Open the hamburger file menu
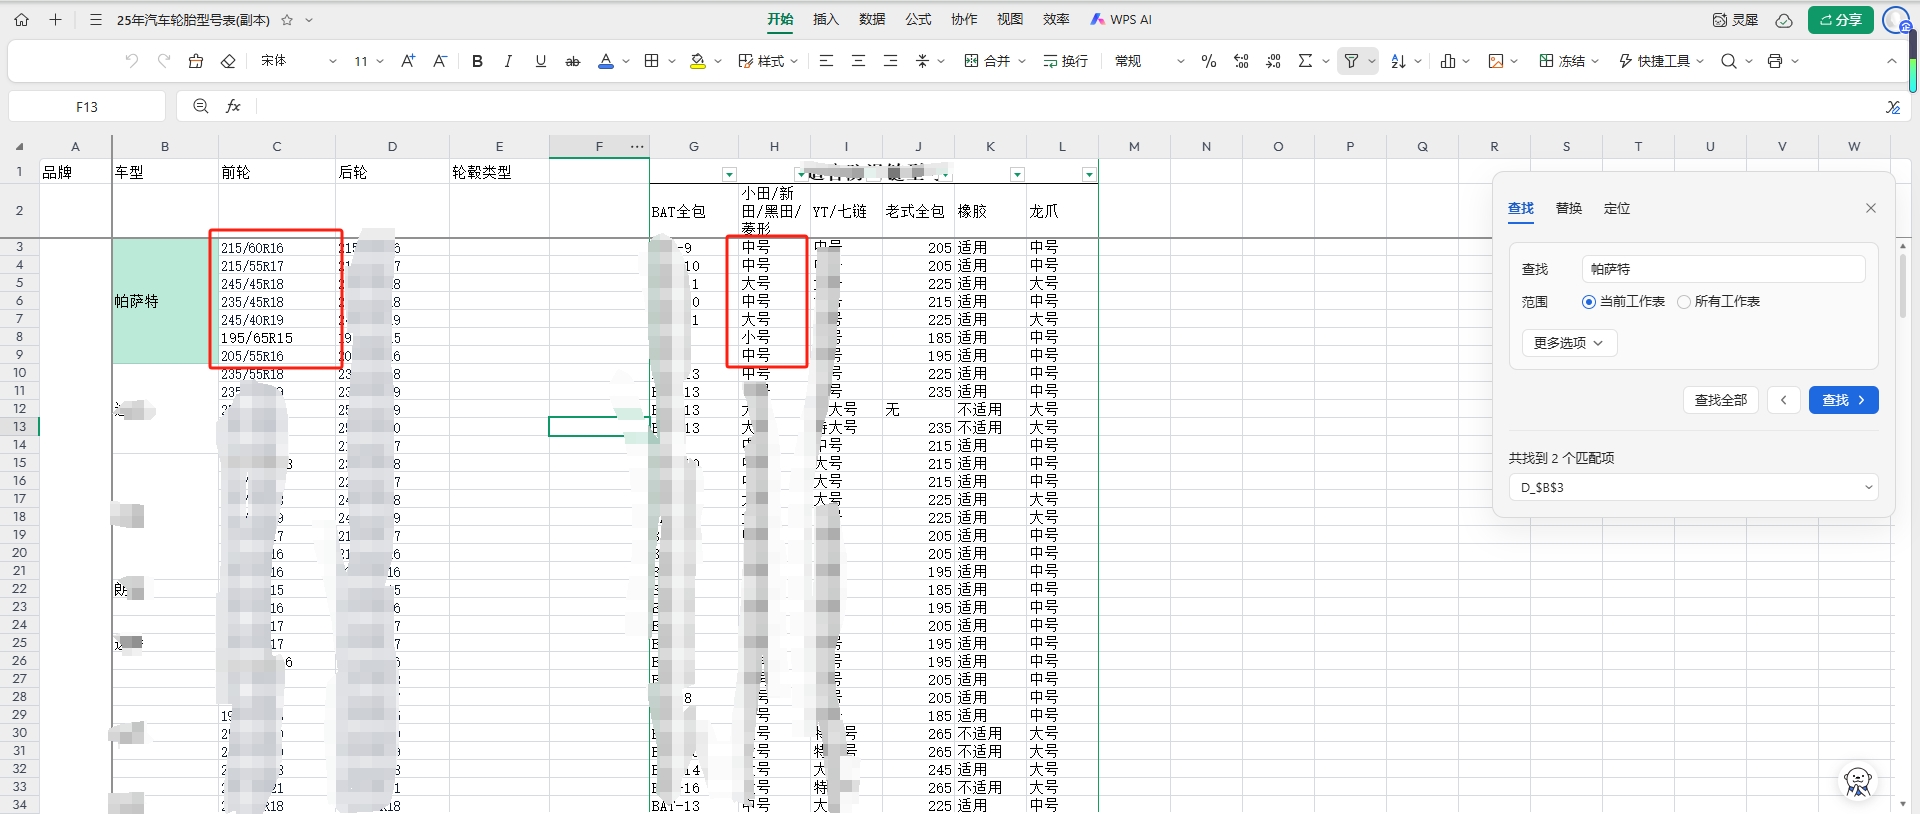Image resolution: width=1920 pixels, height=814 pixels. coord(96,20)
